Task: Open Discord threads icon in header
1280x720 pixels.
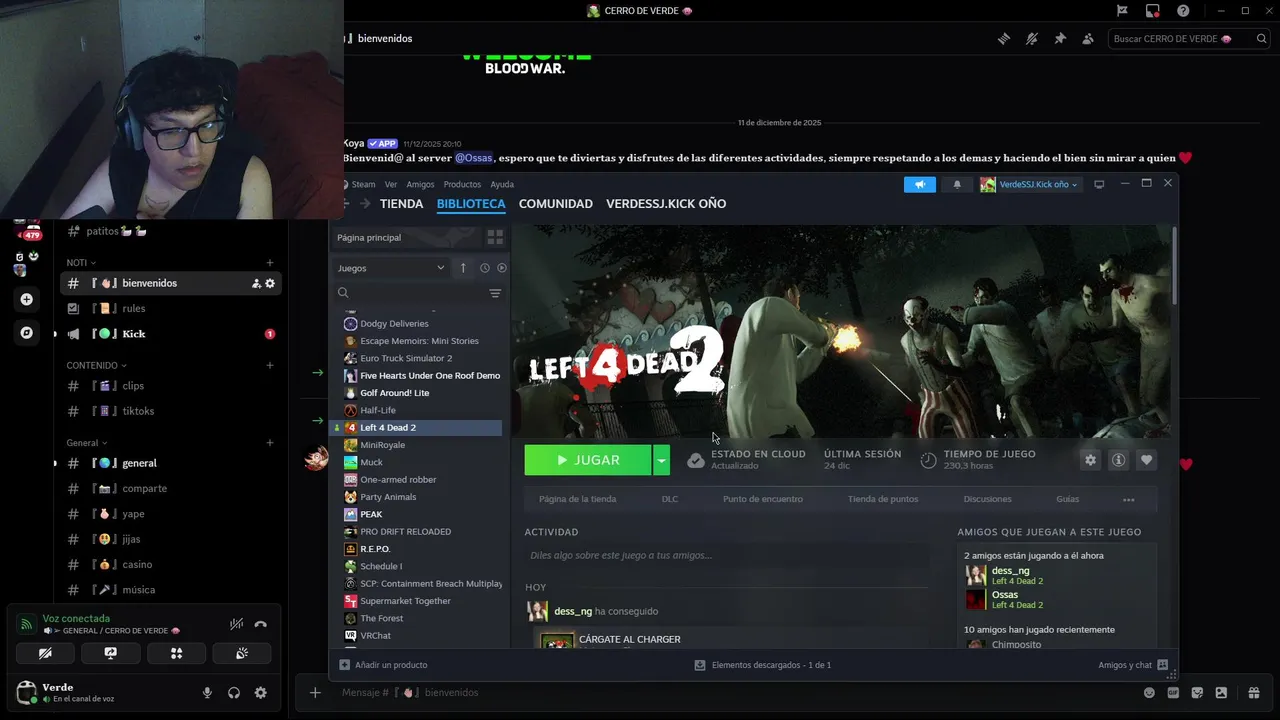Action: [x=1004, y=39]
